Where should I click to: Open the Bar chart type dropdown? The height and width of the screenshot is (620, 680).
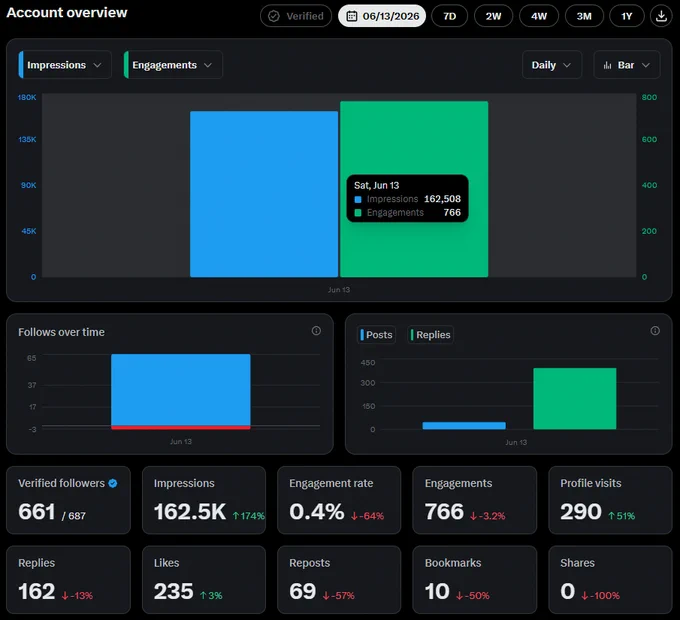(x=627, y=65)
